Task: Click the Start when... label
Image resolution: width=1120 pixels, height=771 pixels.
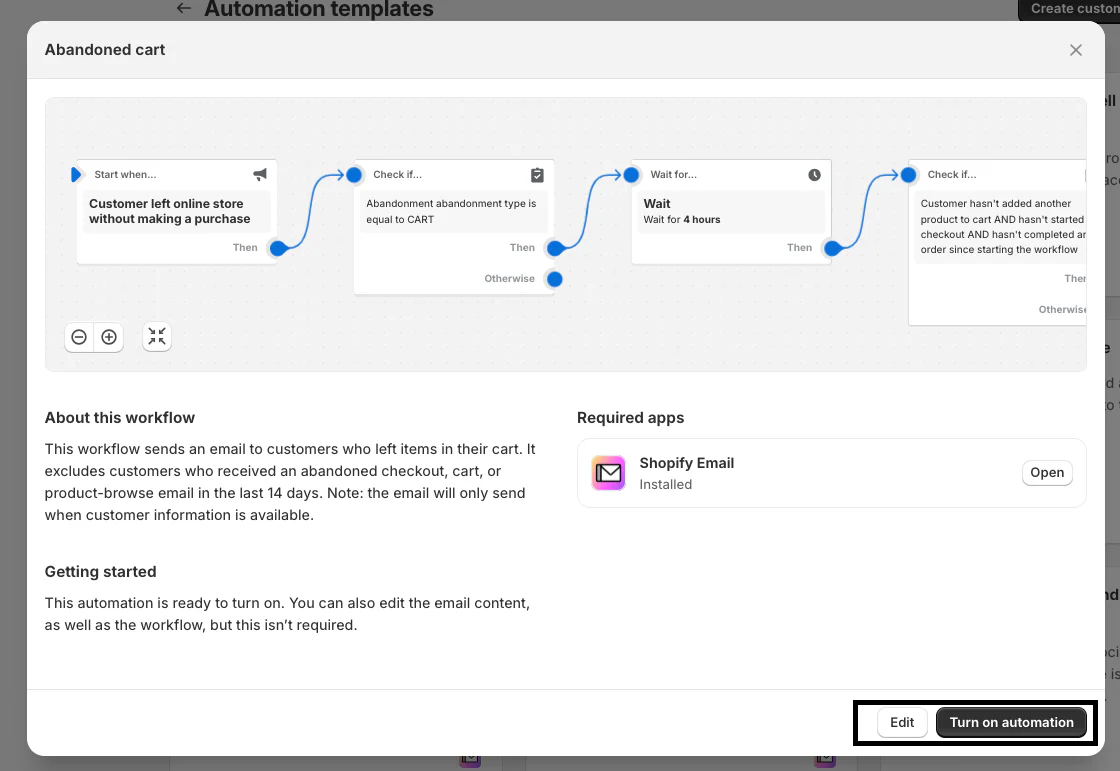Action: [x=125, y=174]
